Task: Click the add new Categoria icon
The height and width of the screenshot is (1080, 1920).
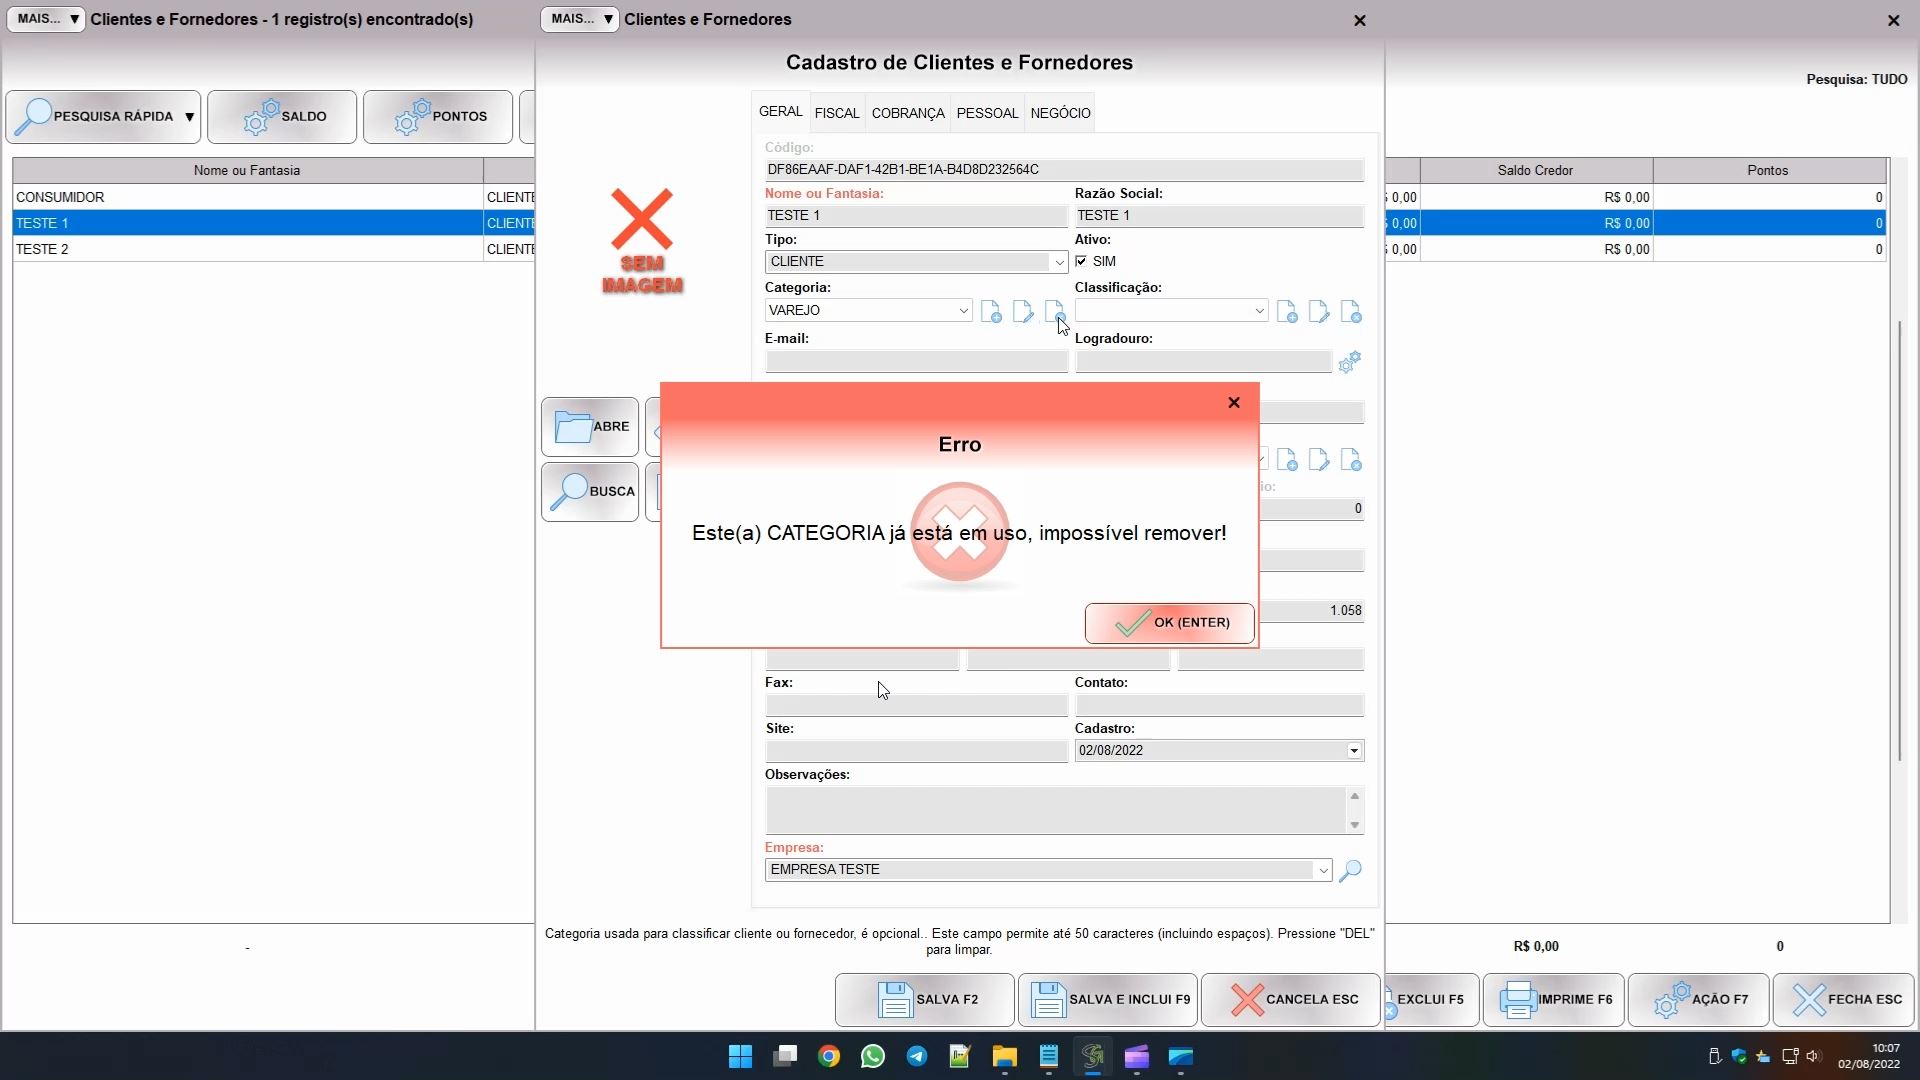Action: click(991, 312)
